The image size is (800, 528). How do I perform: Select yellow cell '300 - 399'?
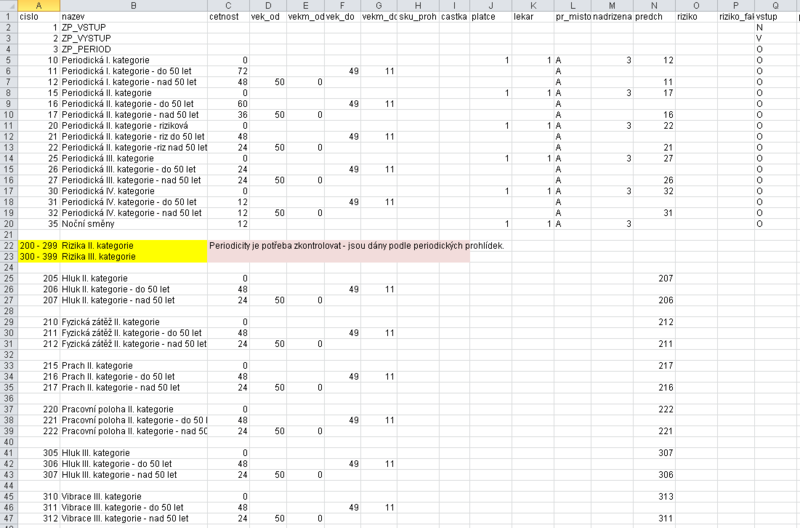(39, 257)
